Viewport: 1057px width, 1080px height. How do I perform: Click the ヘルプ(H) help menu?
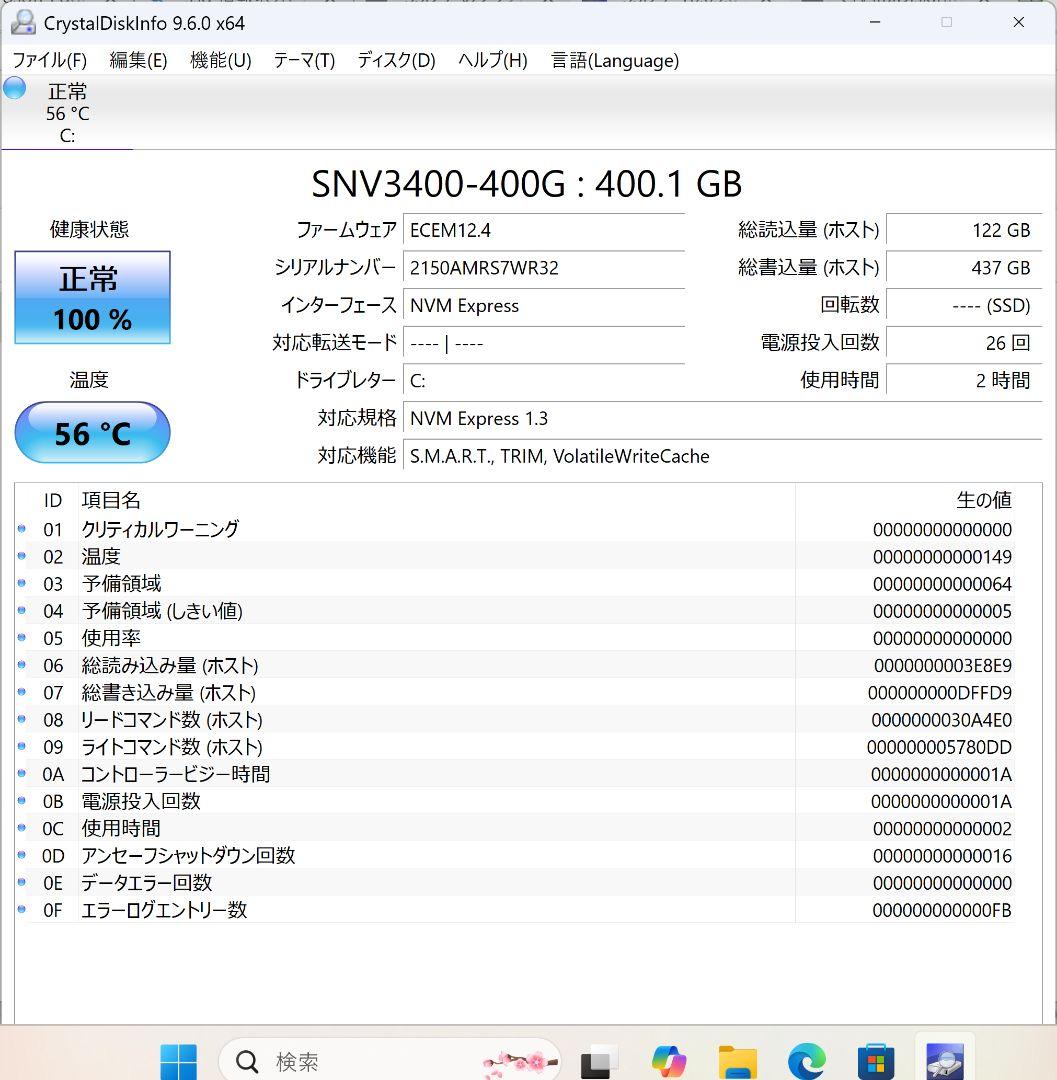[491, 60]
